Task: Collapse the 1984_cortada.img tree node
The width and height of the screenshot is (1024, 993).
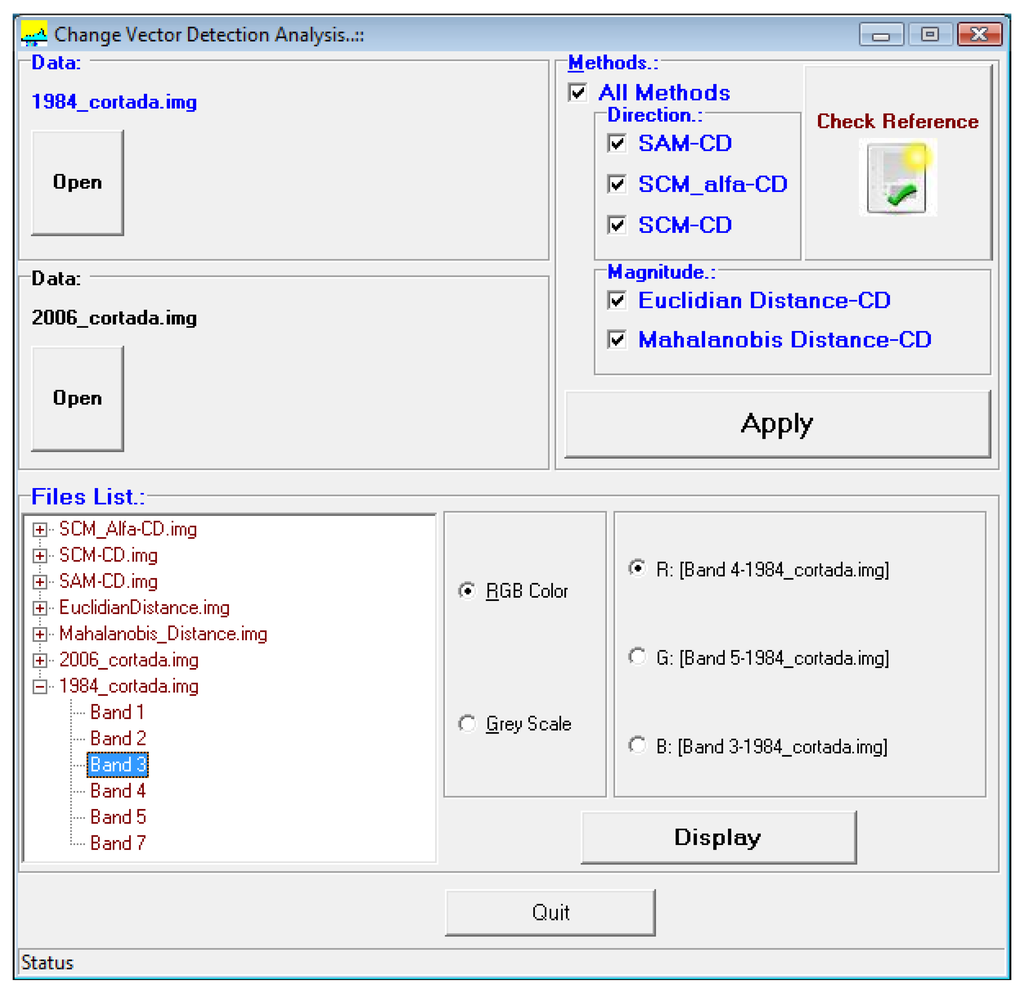Action: 40,686
